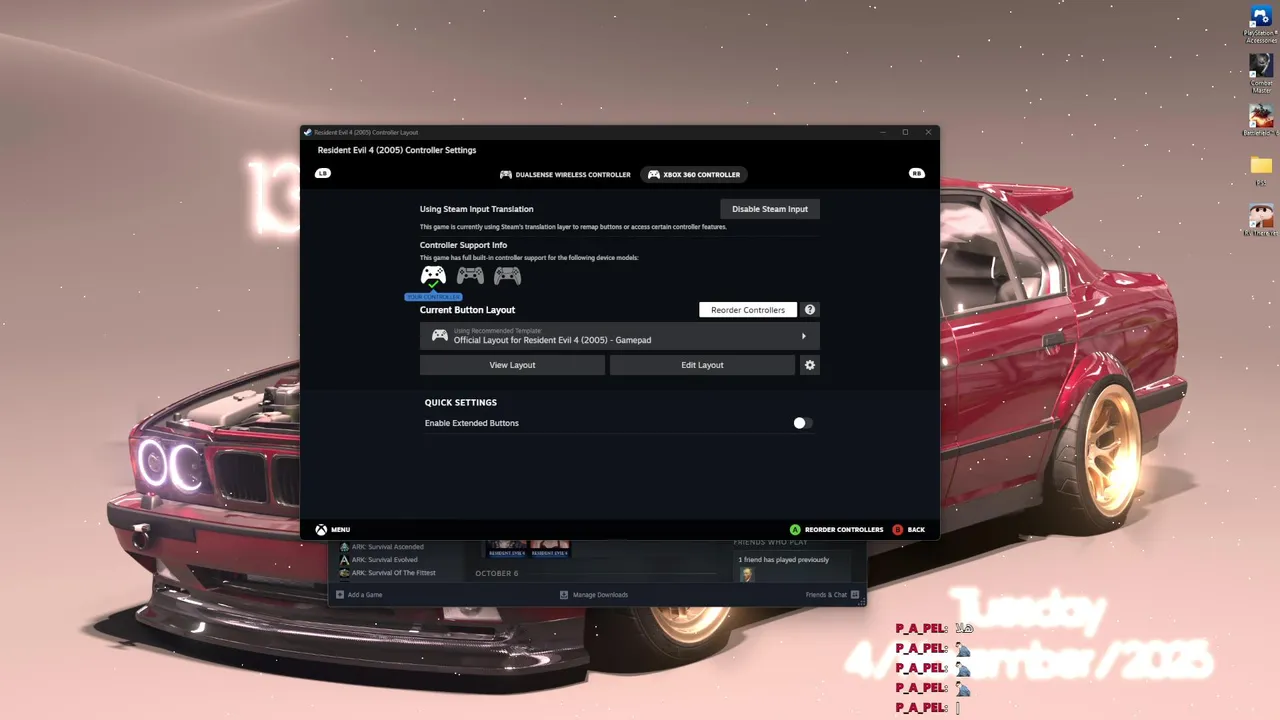Open Edit Layout
This screenshot has width=1280, height=720.
click(x=702, y=365)
